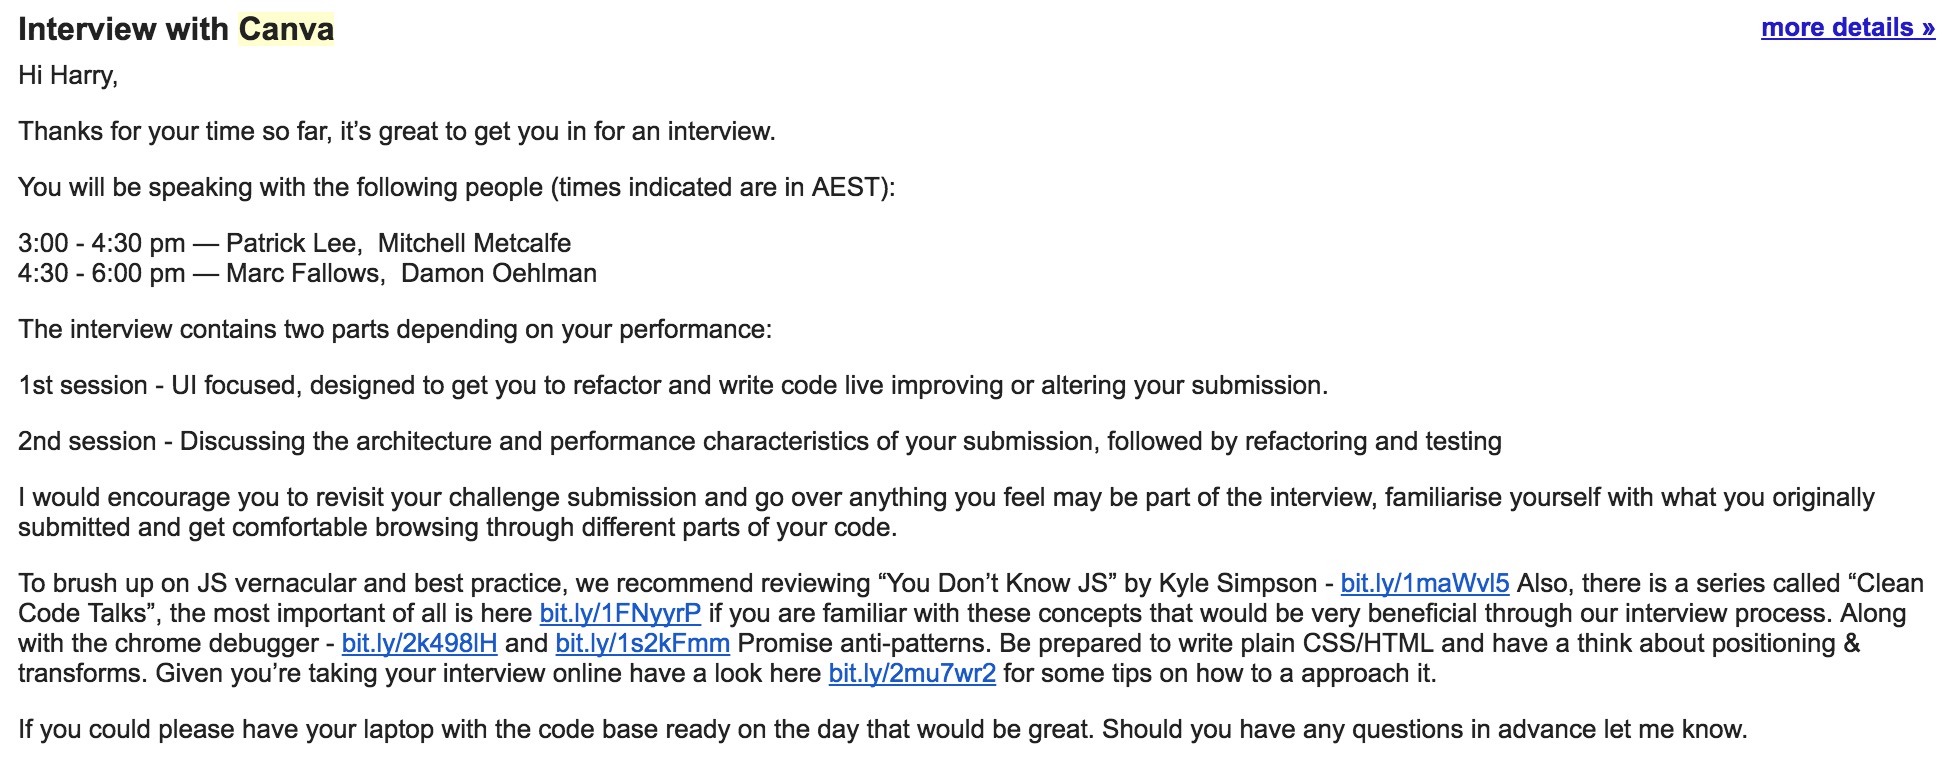Click the "1st session" text
The width and height of the screenshot is (1954, 772).
coord(83,386)
